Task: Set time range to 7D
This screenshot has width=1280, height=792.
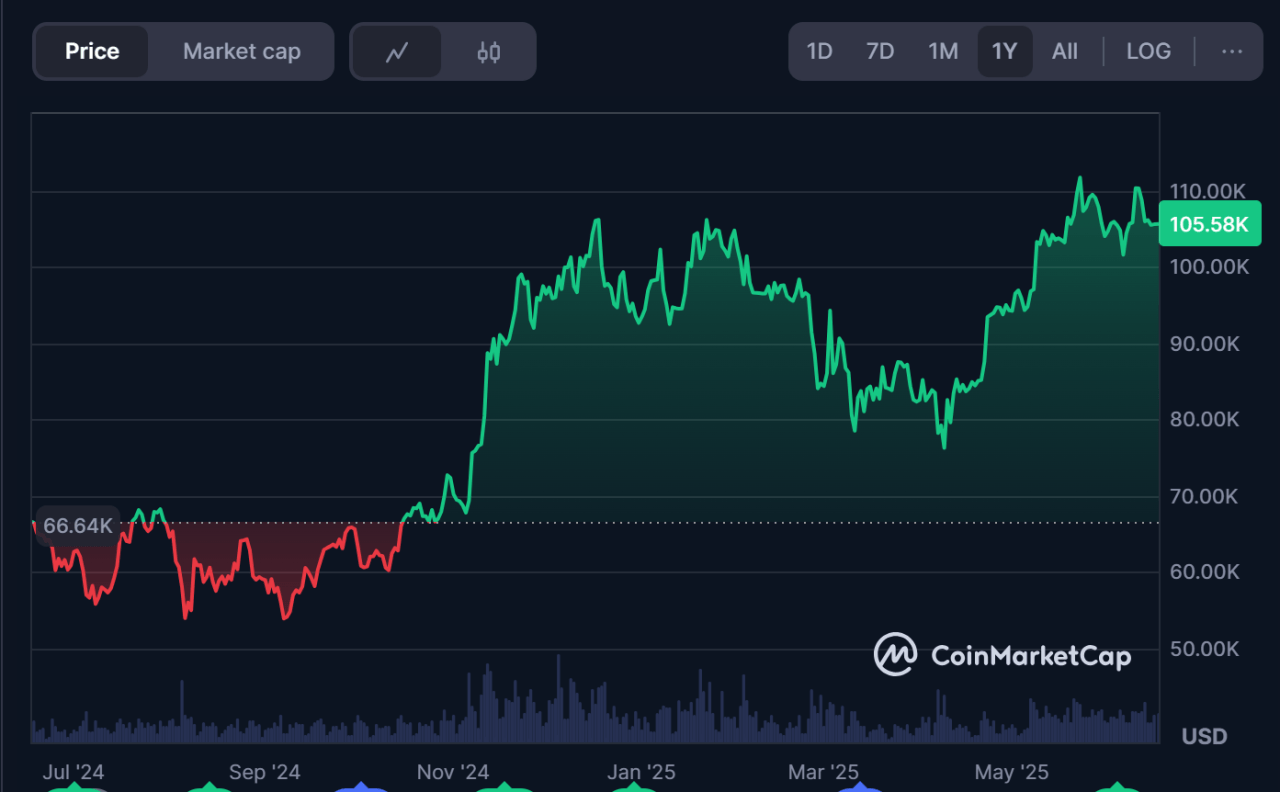Action: (880, 52)
